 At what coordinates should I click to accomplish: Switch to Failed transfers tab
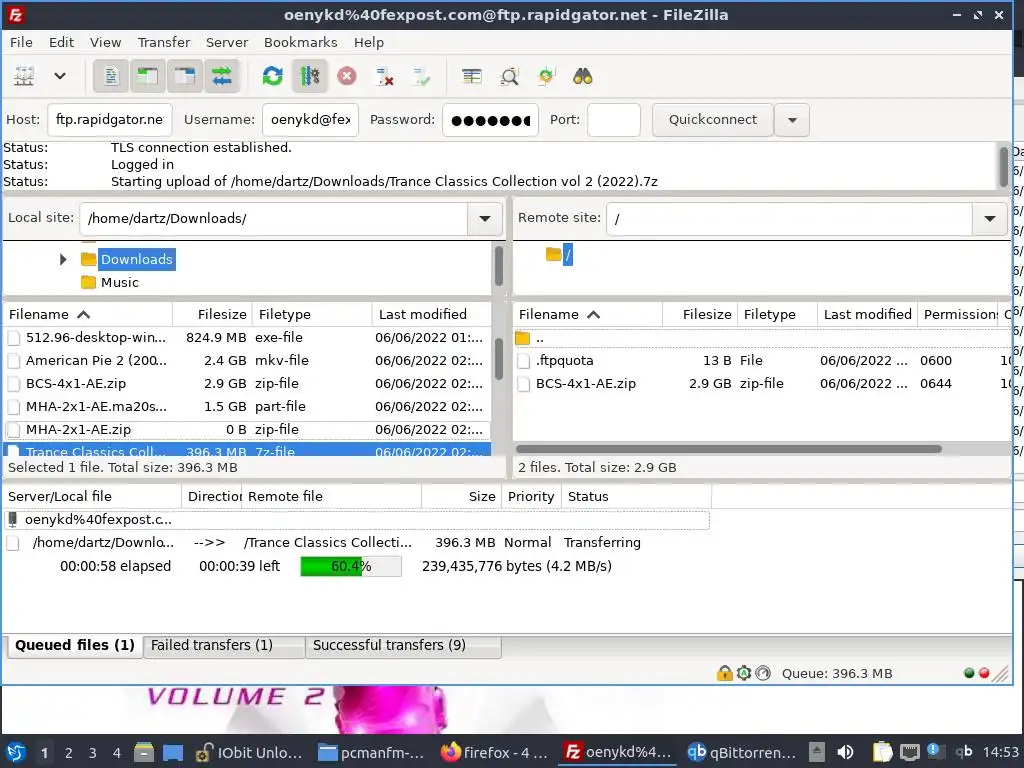pyautogui.click(x=223, y=646)
